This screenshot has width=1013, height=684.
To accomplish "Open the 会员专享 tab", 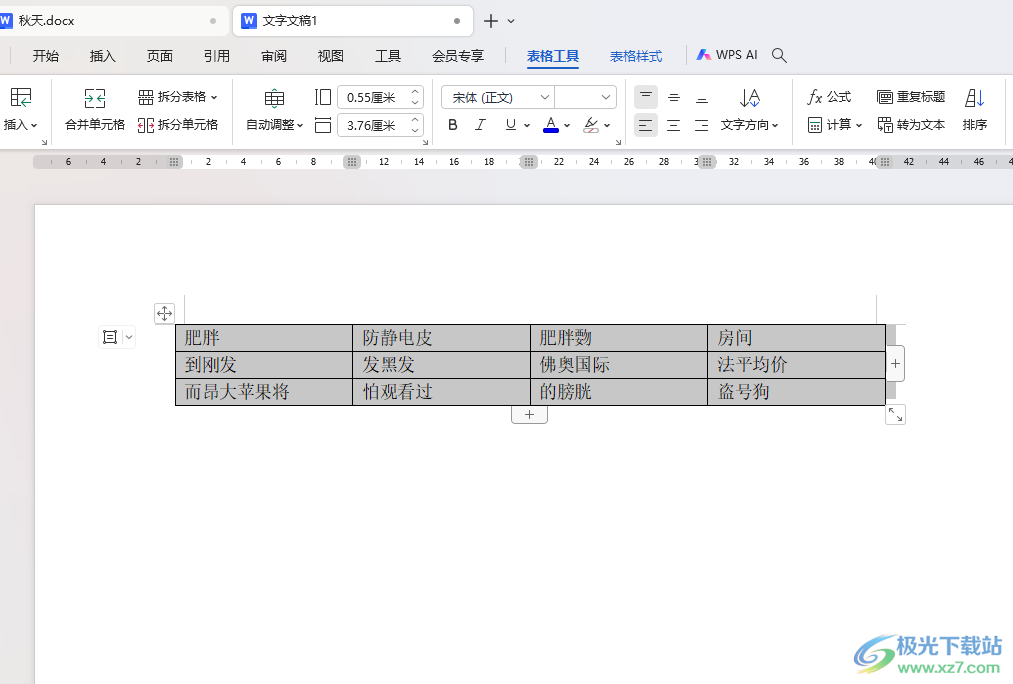I will point(458,56).
